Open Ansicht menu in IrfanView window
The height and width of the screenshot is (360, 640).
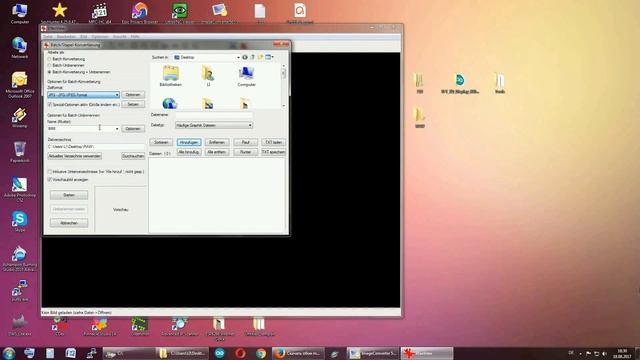coord(120,37)
